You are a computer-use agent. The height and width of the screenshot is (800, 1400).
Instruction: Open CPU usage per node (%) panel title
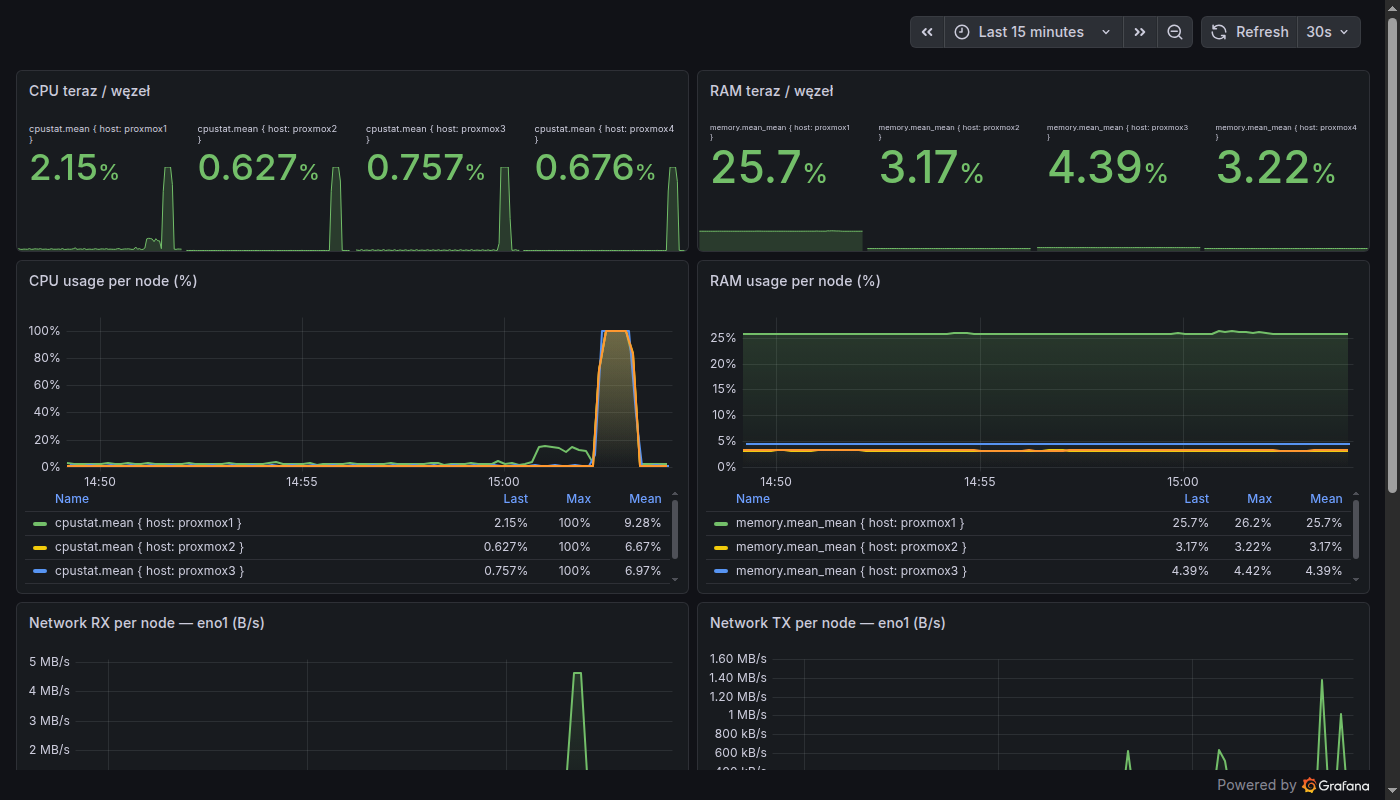click(x=113, y=281)
